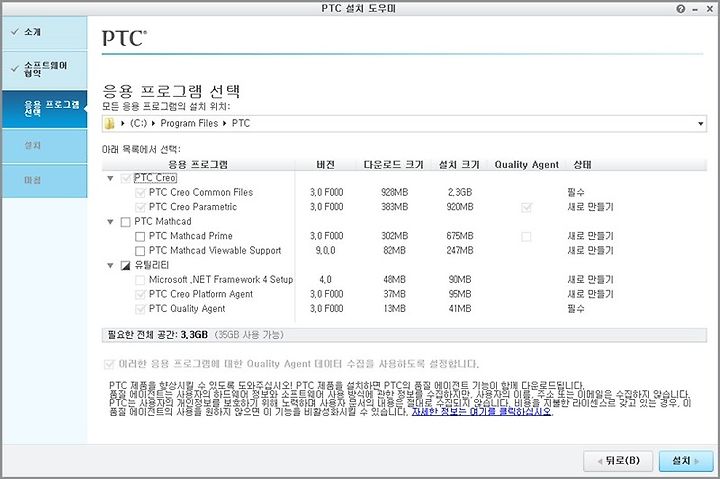720x479 pixels.
Task: Click the 상태 column header
Action: (582, 164)
